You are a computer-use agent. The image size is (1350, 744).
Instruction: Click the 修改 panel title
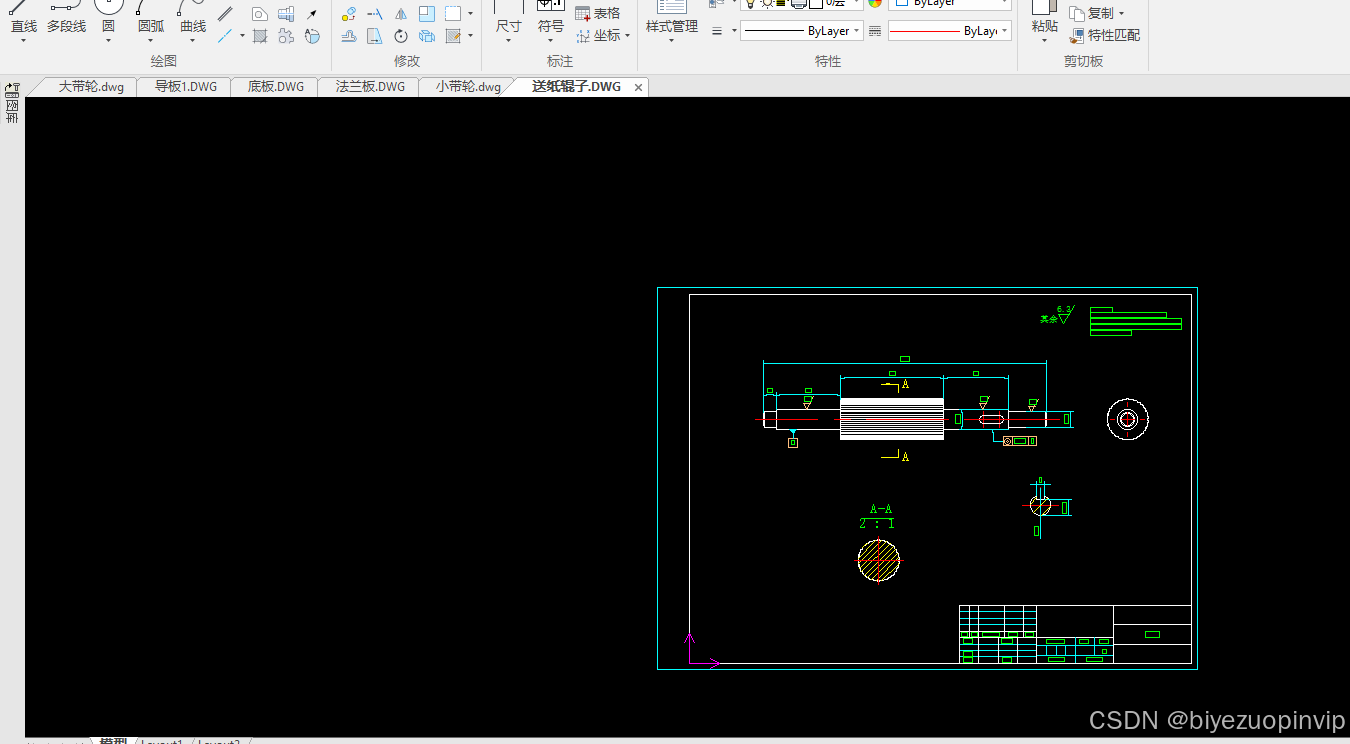407,61
